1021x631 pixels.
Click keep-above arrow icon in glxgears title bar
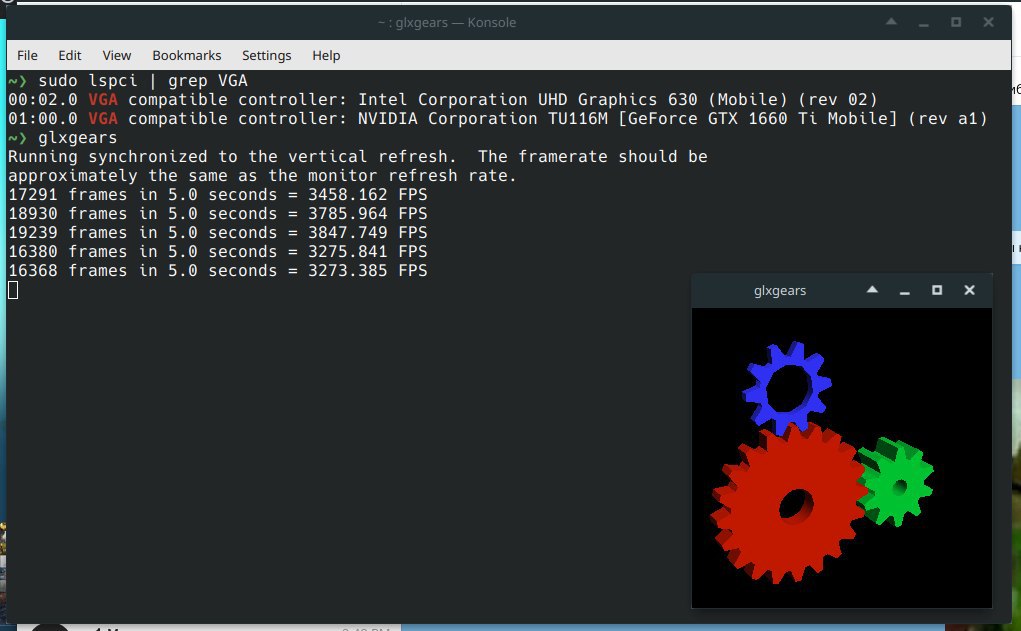coord(873,290)
